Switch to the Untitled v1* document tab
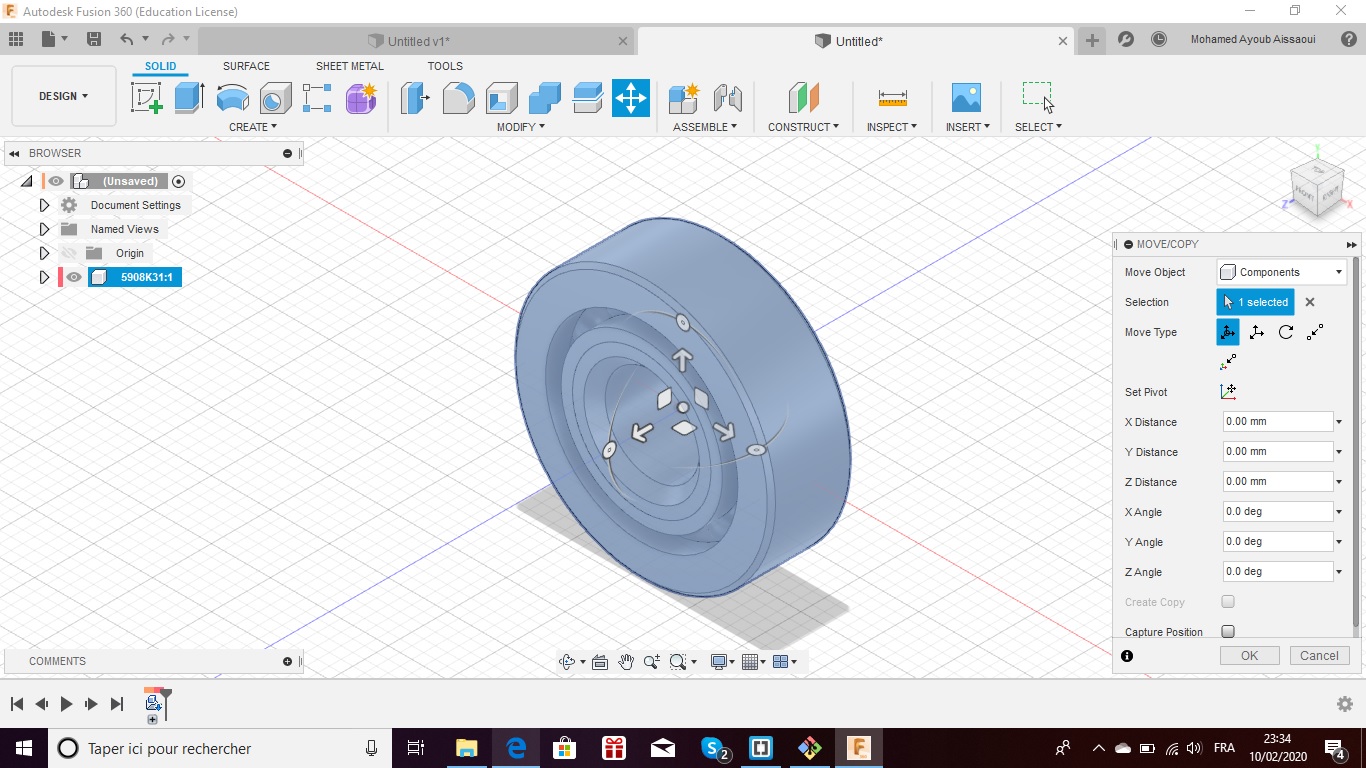 click(x=418, y=41)
